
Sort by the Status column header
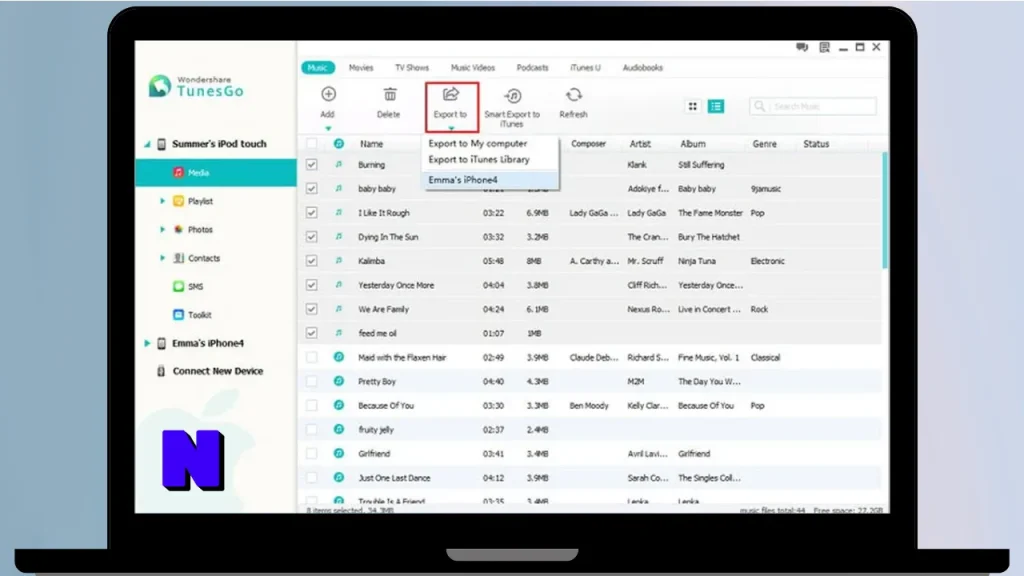point(816,144)
